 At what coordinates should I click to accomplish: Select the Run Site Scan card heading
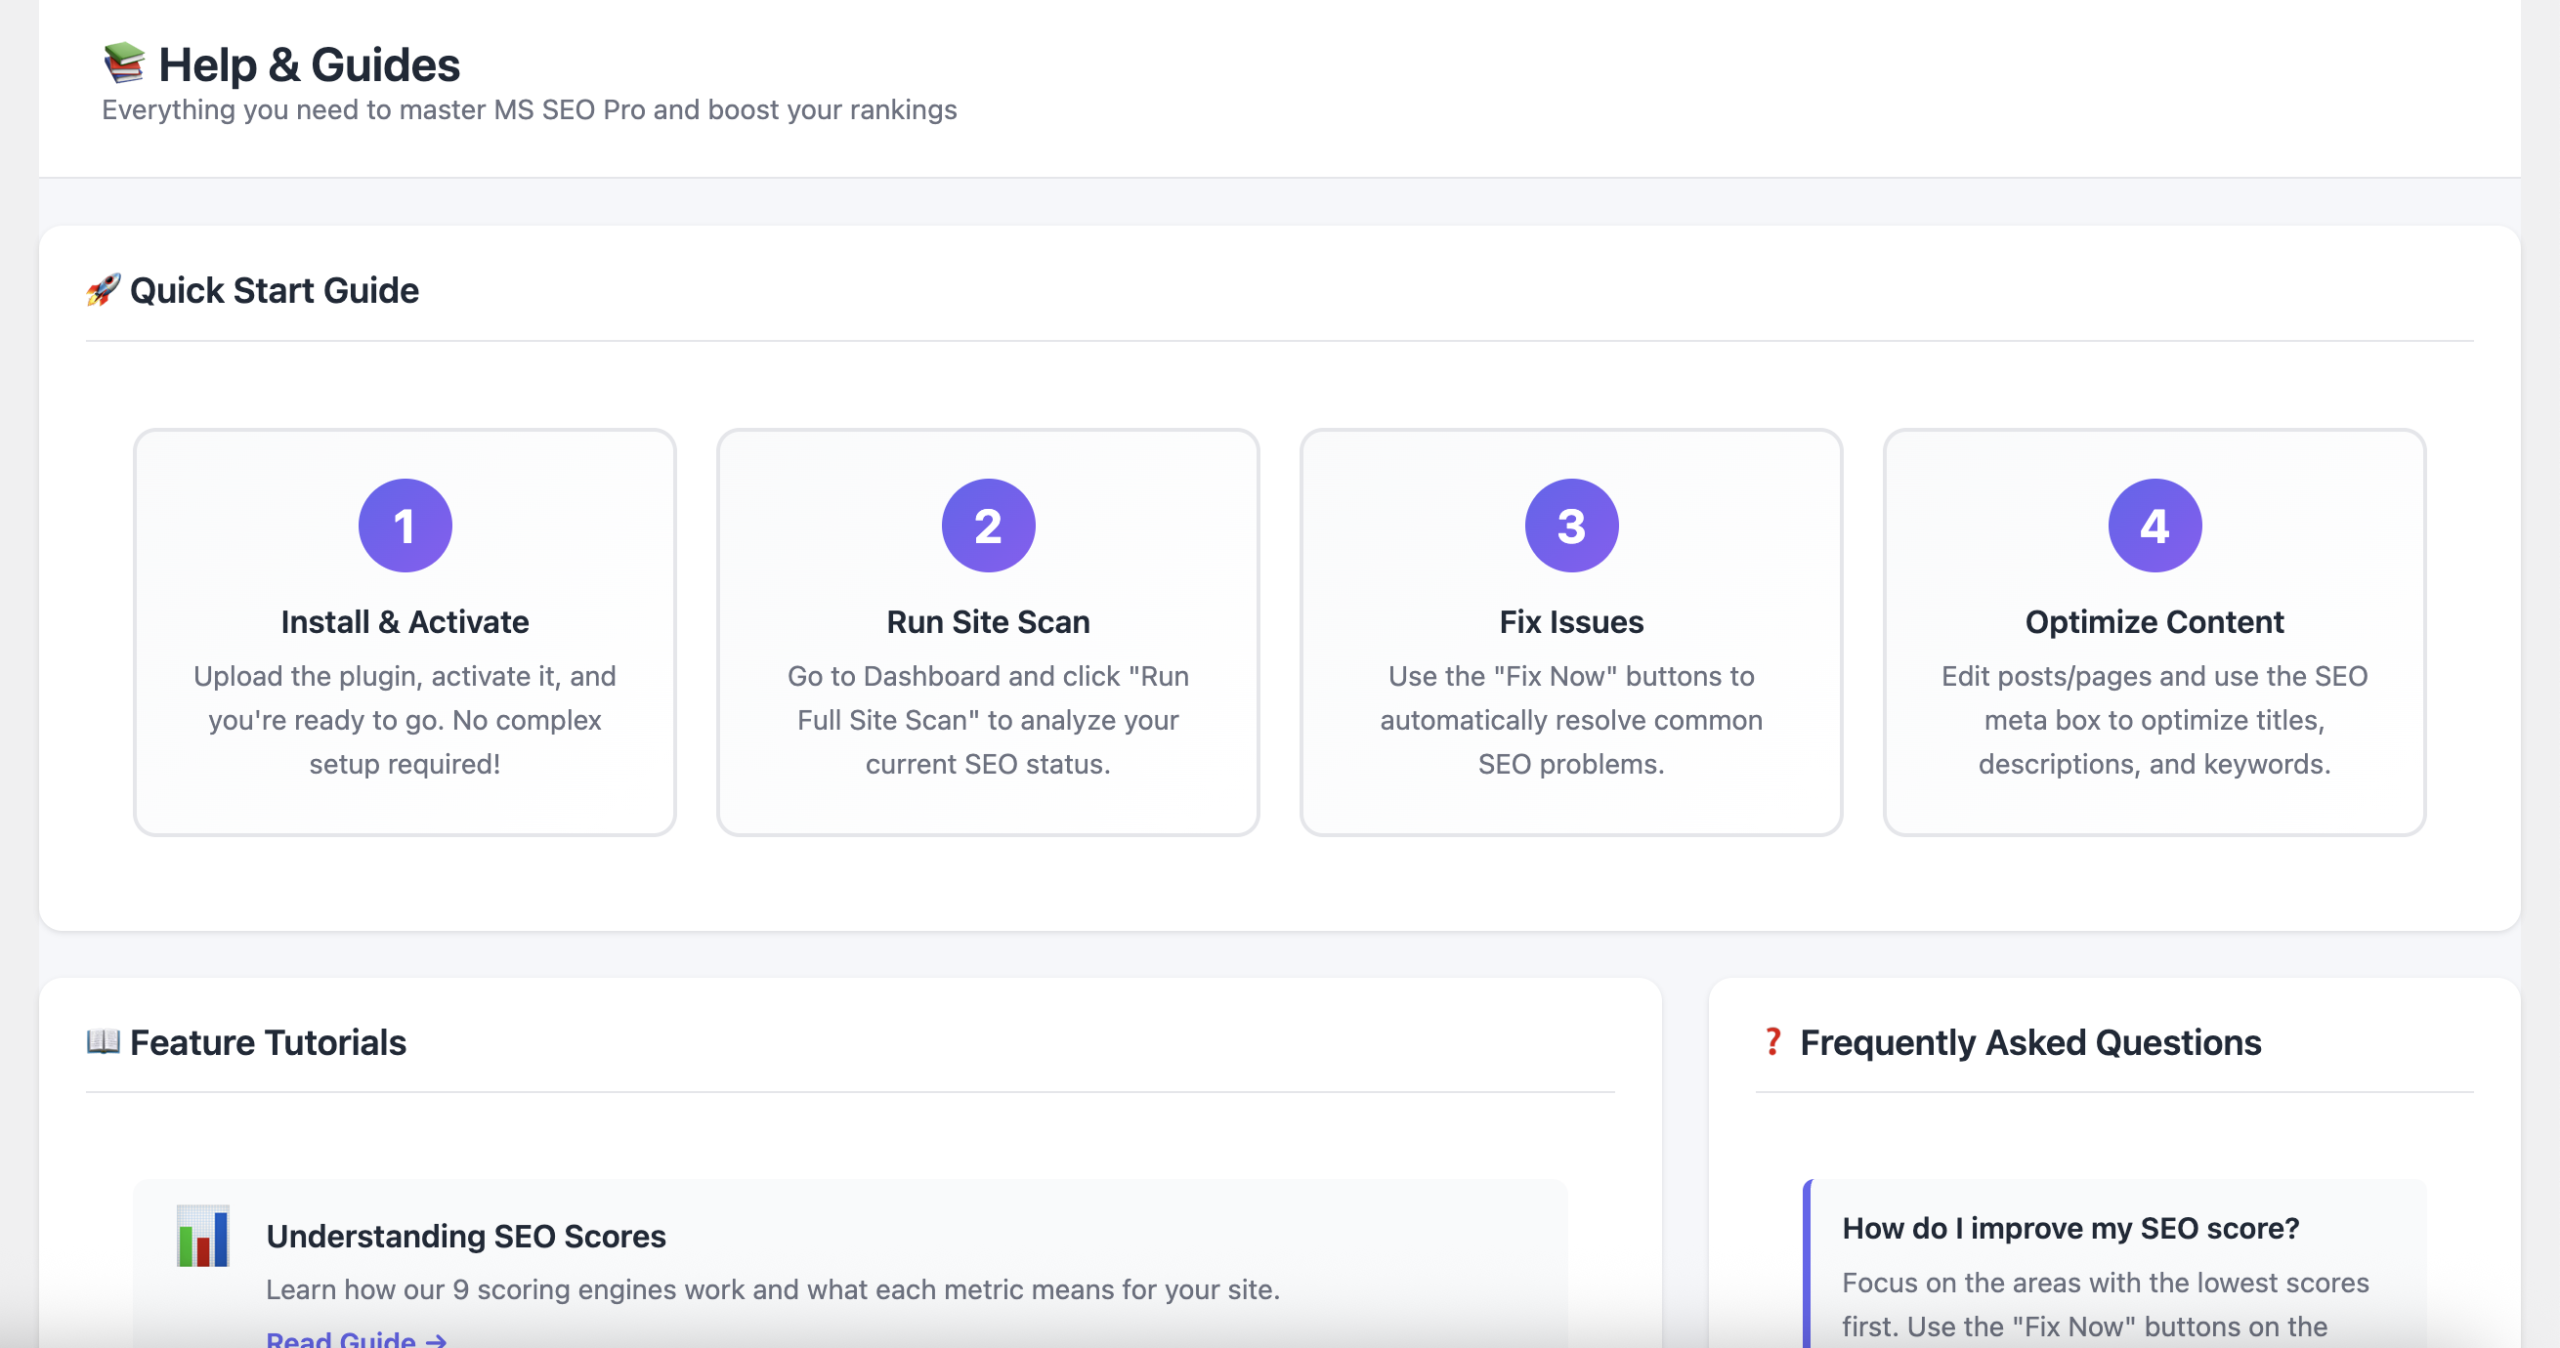pyautogui.click(x=988, y=622)
